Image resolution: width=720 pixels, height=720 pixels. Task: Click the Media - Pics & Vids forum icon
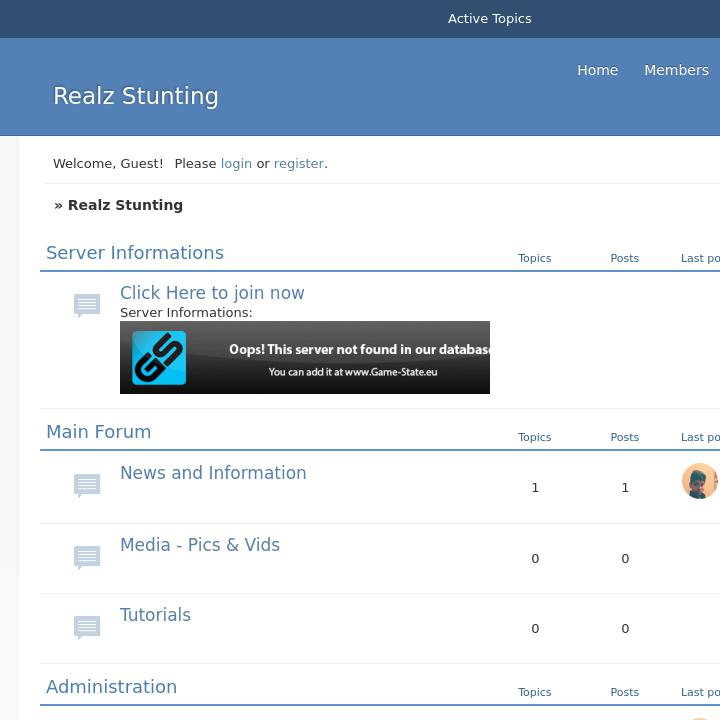point(87,557)
